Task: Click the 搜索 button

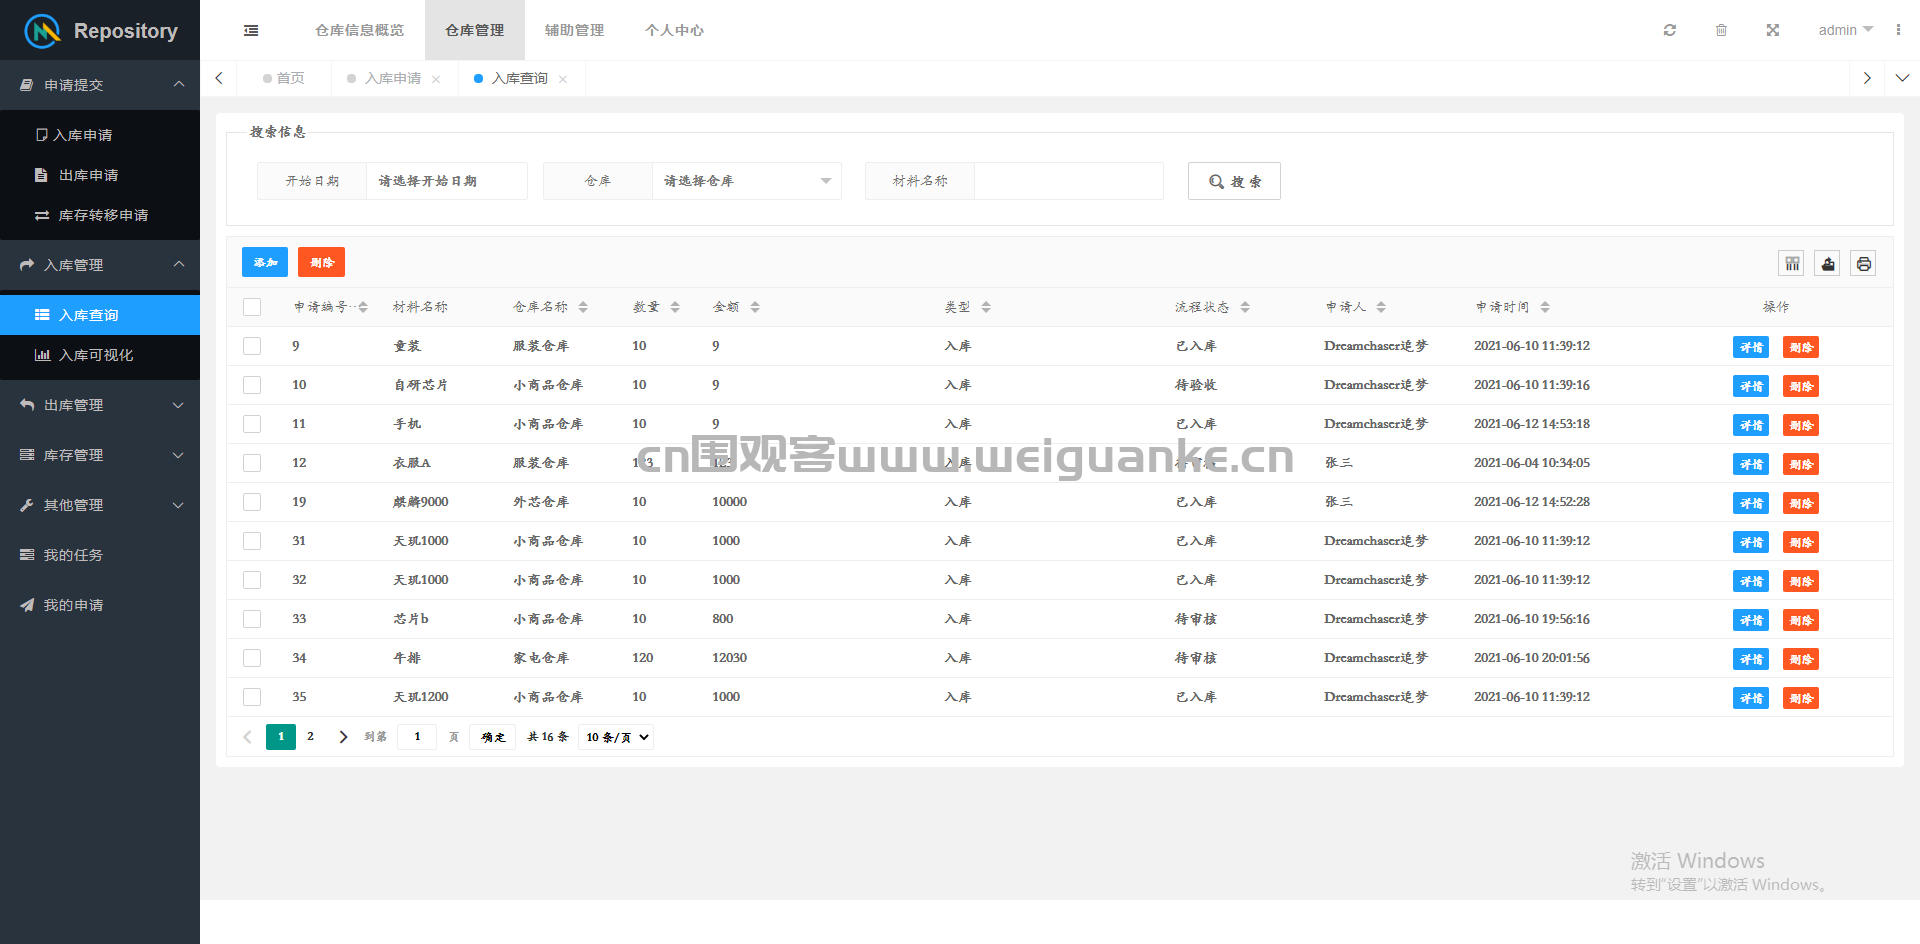Action: coord(1234,181)
